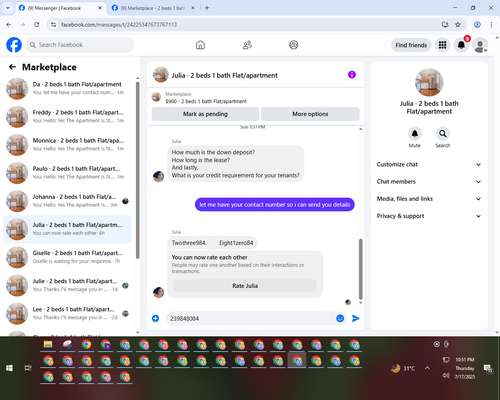Expand Media, files and links section
The image size is (500, 400).
coord(429,199)
